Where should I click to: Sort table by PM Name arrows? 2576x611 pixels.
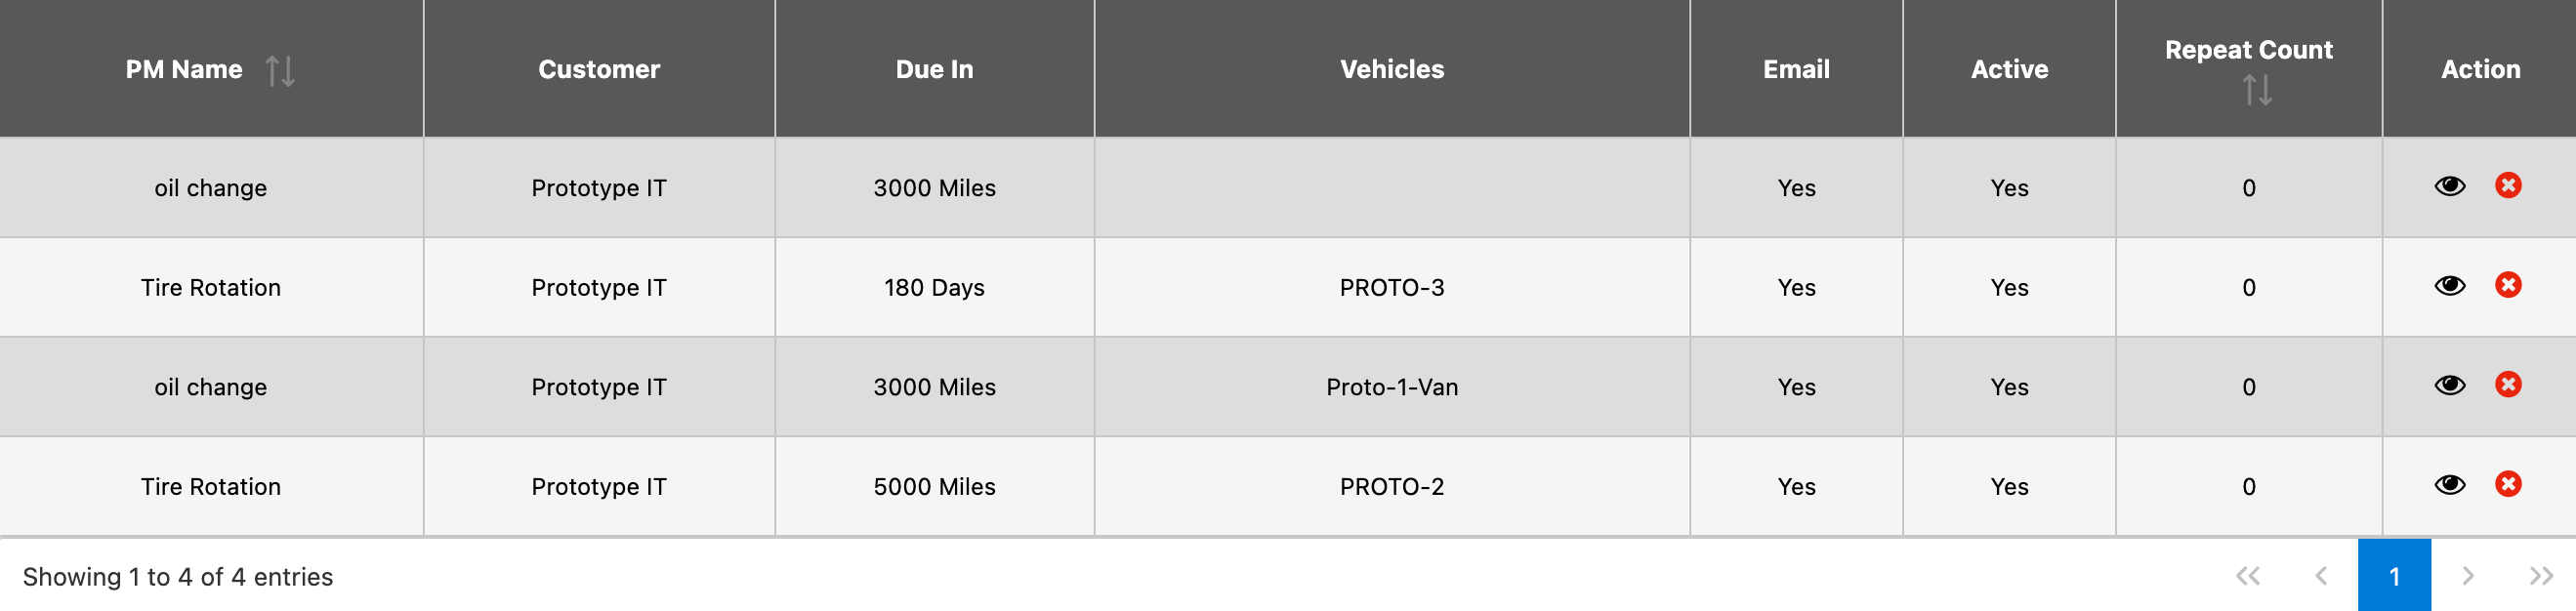(x=280, y=71)
